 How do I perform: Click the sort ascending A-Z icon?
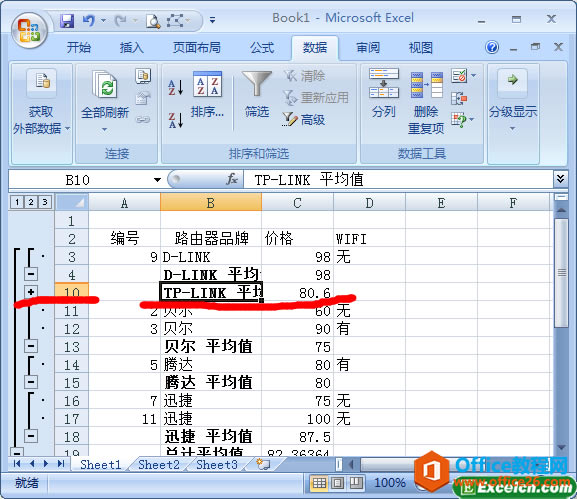(x=176, y=87)
